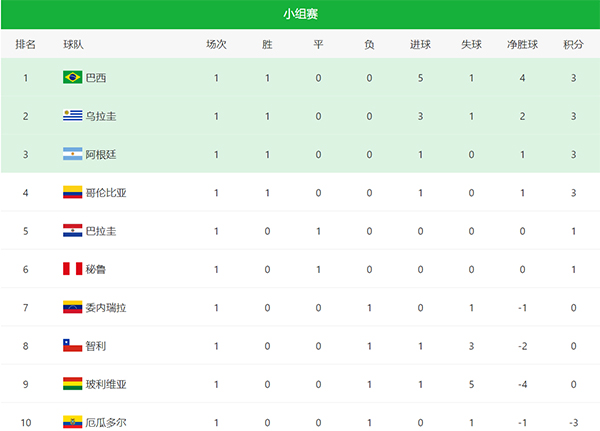Click the Chile flag icon
The width and height of the screenshot is (600, 431).
click(72, 346)
